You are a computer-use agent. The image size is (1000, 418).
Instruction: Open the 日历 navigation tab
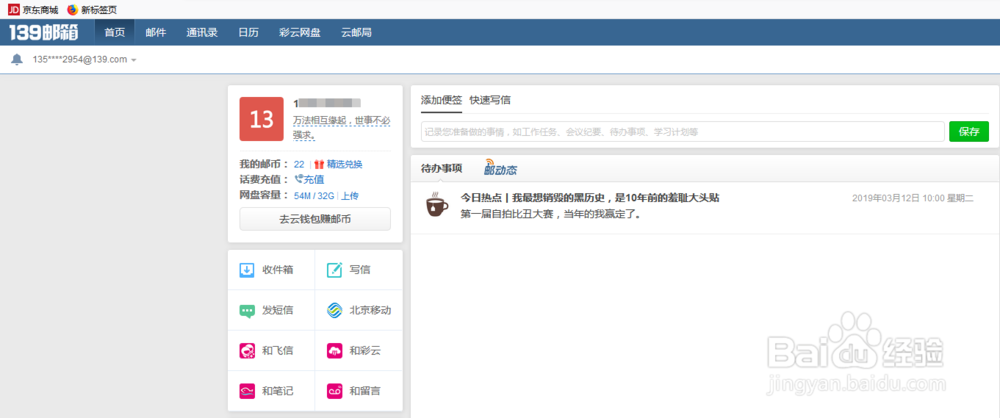tap(248, 33)
